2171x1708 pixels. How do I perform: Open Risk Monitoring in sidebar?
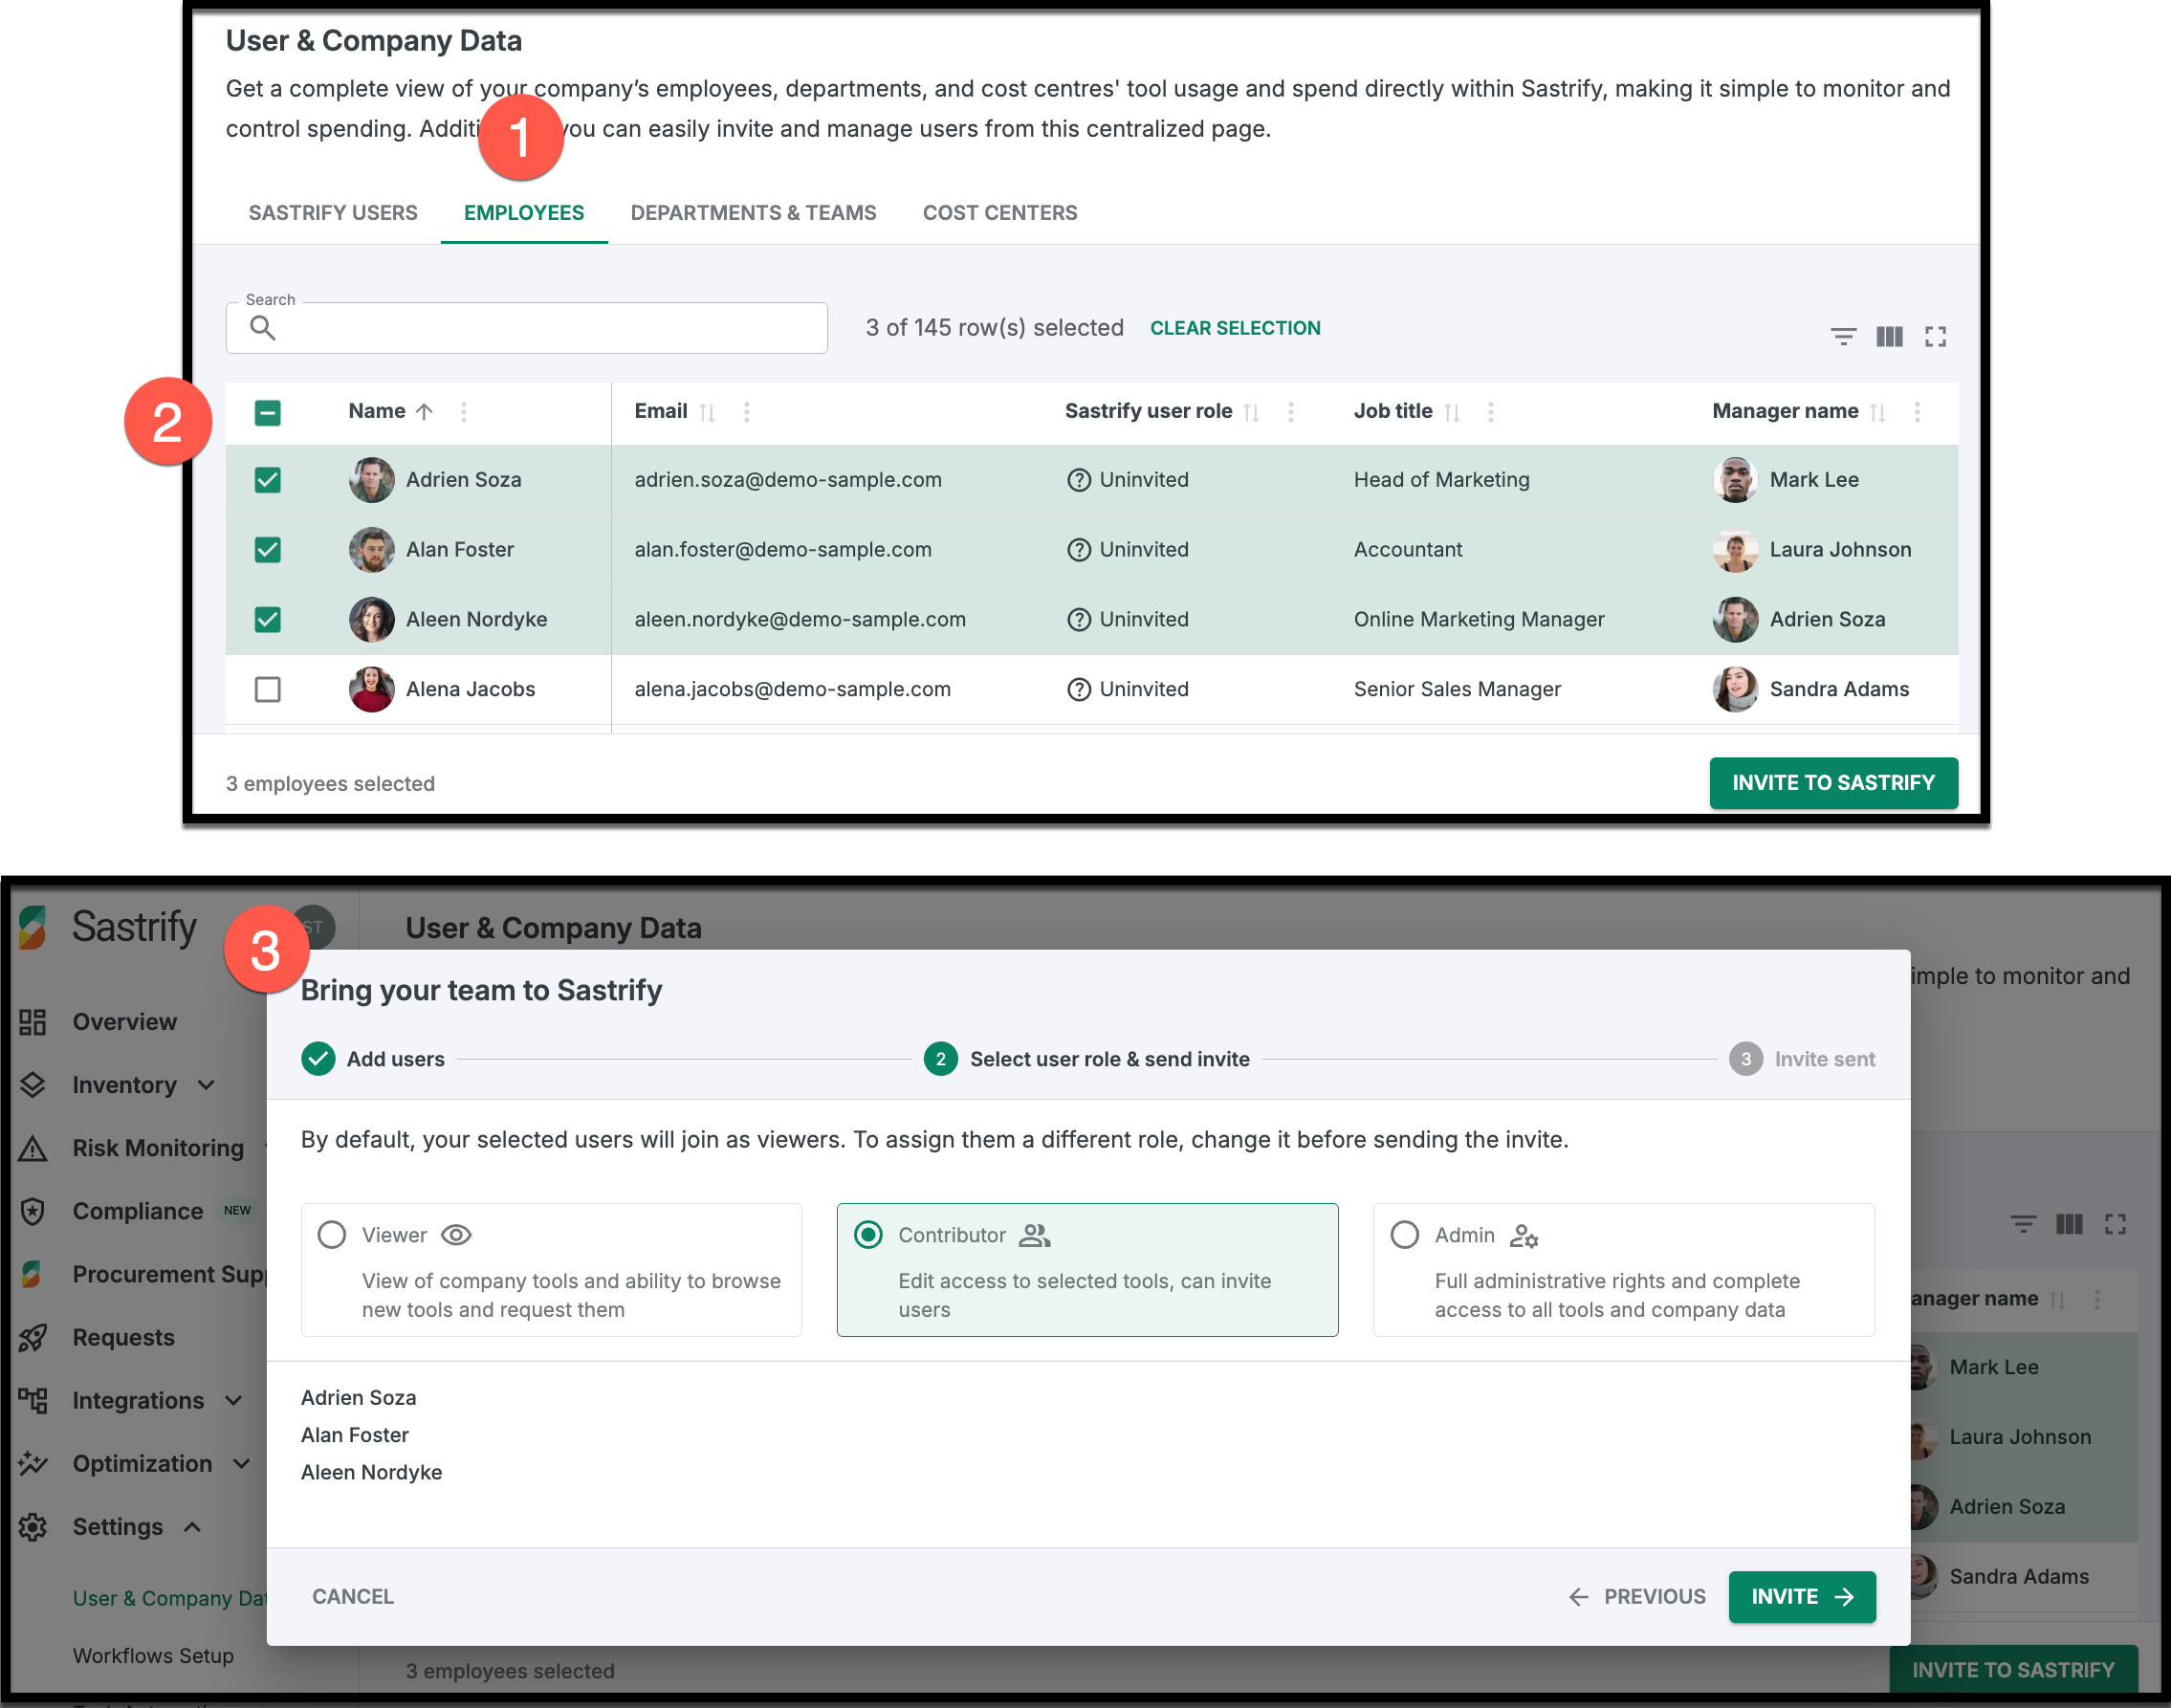158,1148
